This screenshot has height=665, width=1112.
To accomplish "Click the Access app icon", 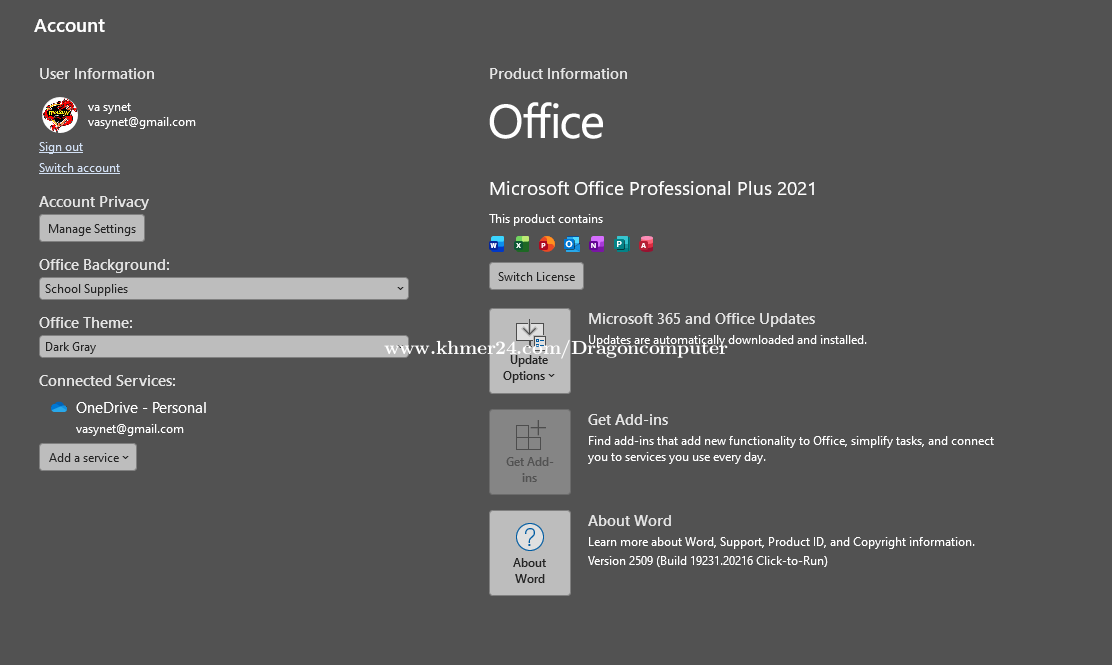I will click(x=647, y=244).
